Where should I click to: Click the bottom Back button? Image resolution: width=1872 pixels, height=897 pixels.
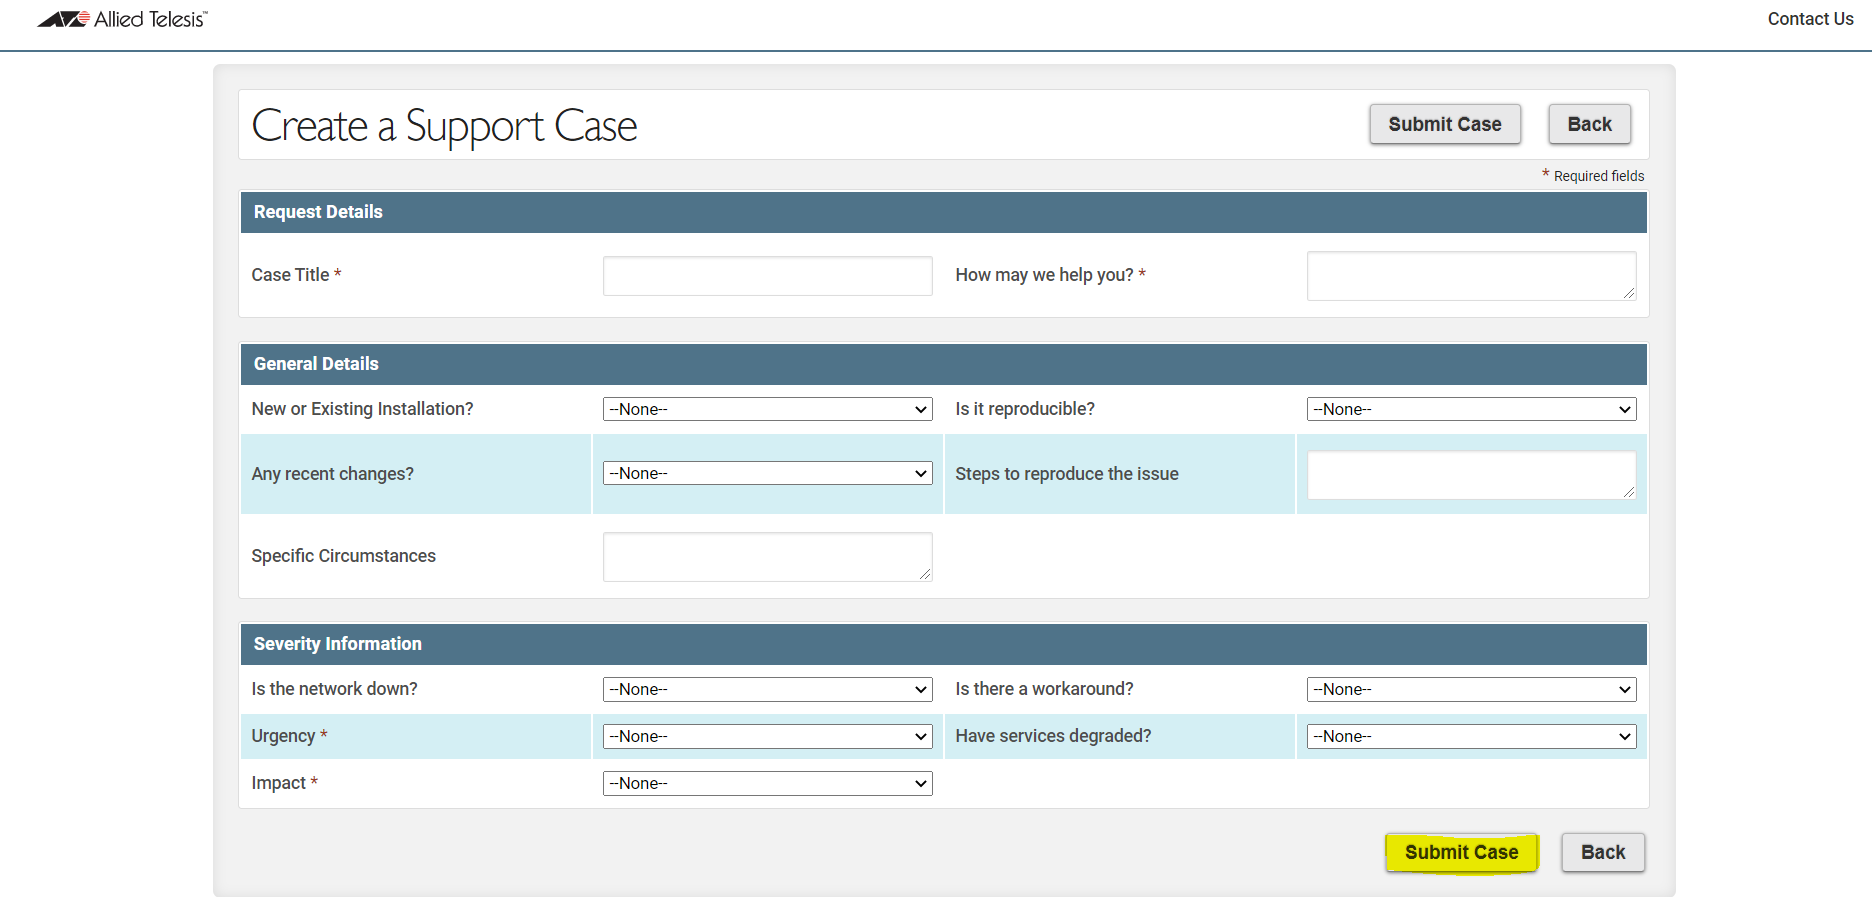(x=1602, y=852)
